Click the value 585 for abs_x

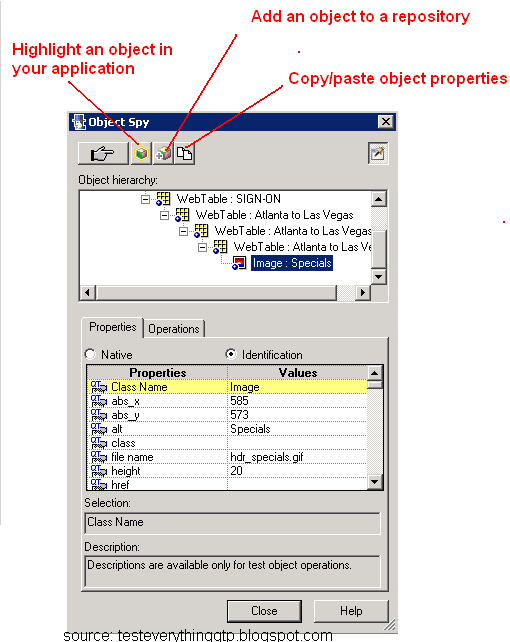(x=239, y=401)
